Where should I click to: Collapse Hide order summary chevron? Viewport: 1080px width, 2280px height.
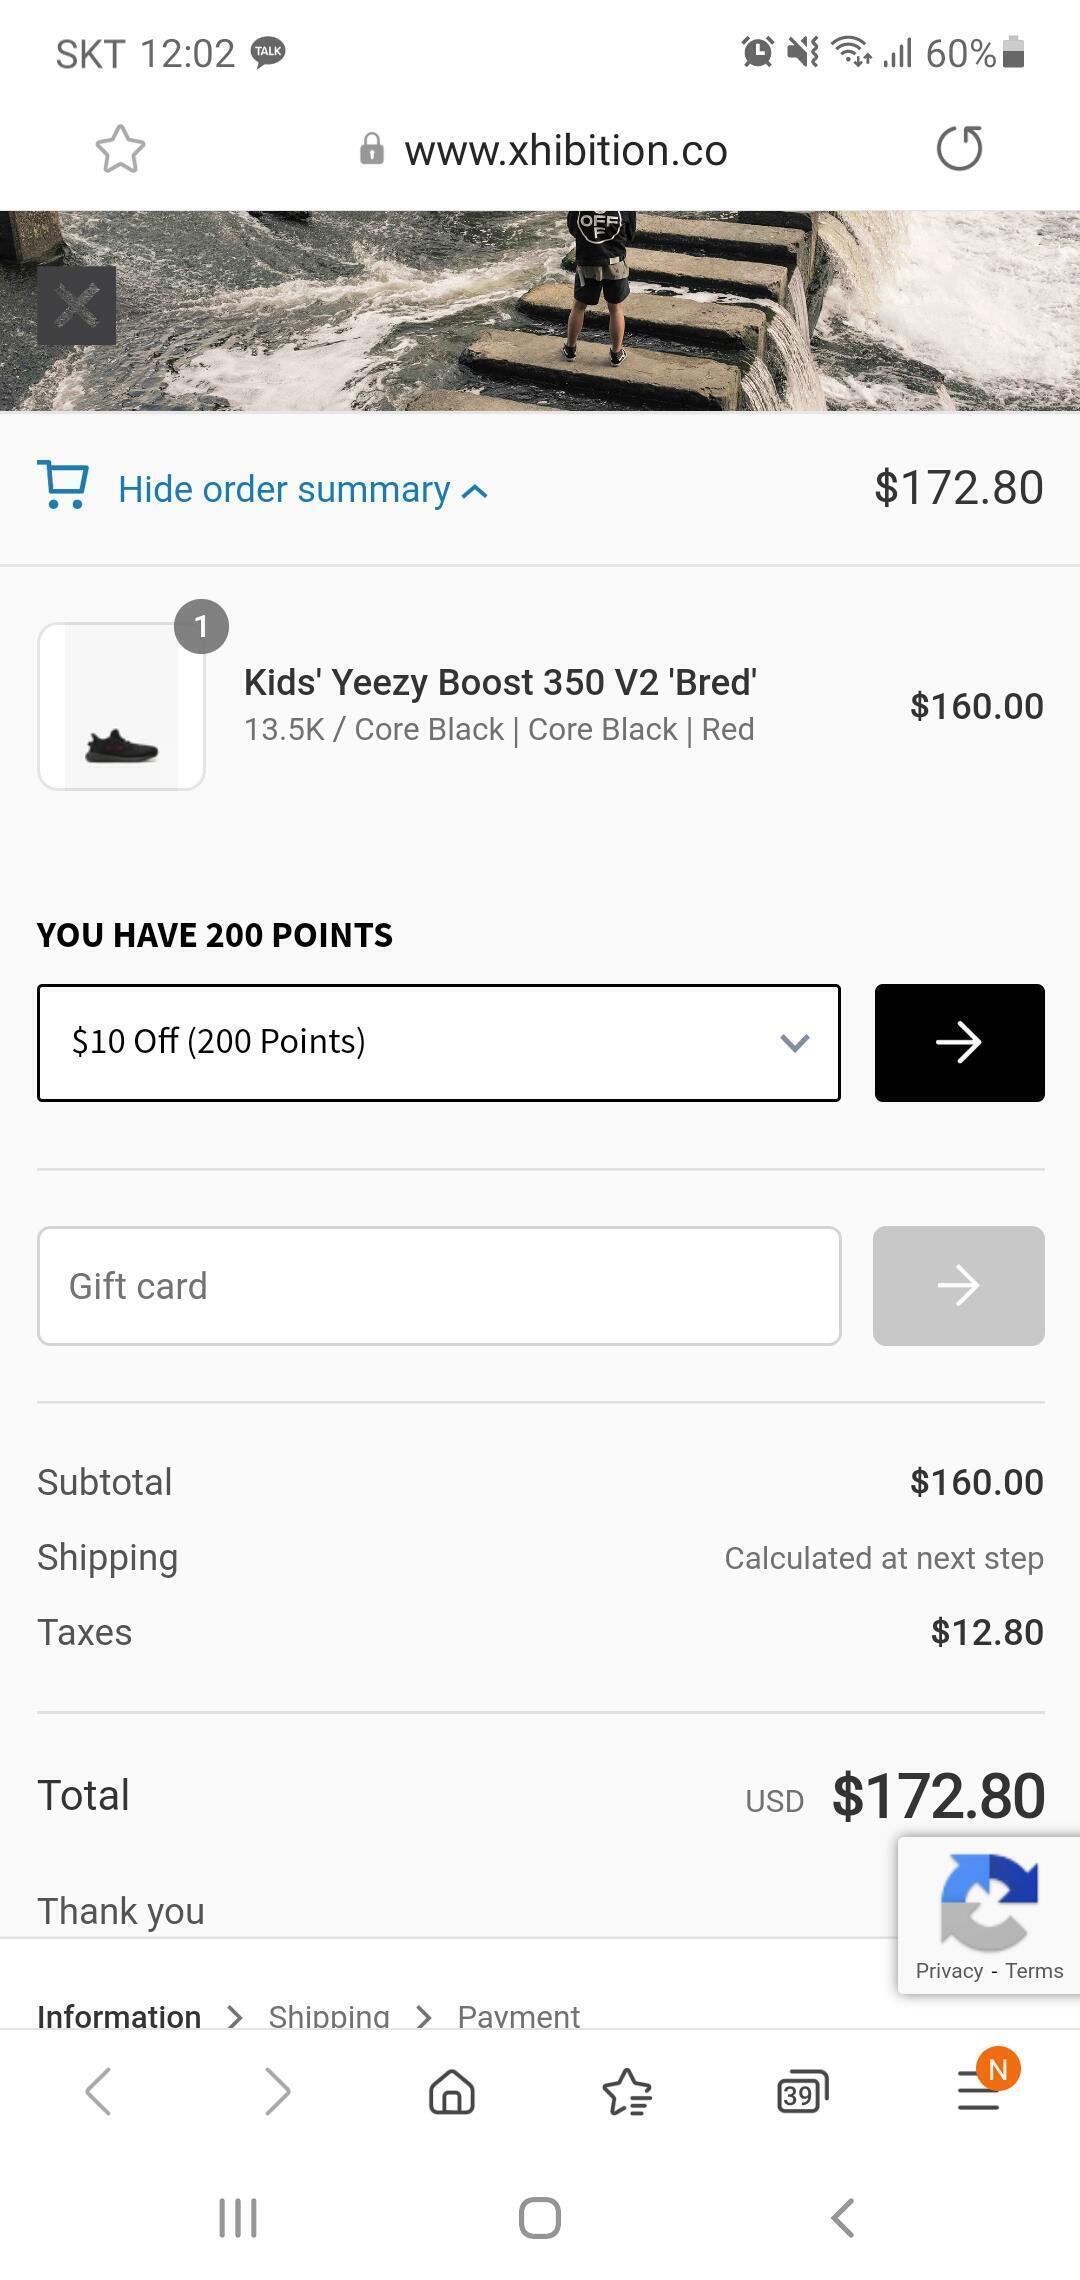click(x=476, y=491)
